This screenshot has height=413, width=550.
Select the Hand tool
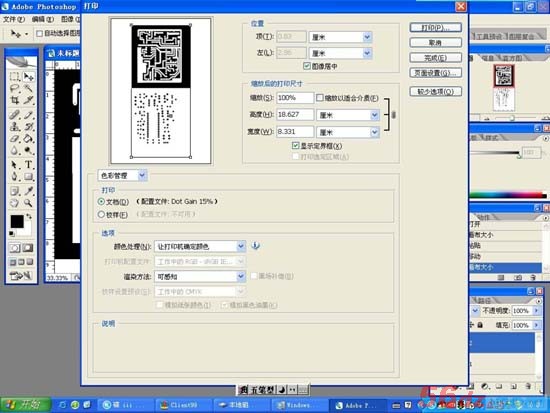pos(15,203)
